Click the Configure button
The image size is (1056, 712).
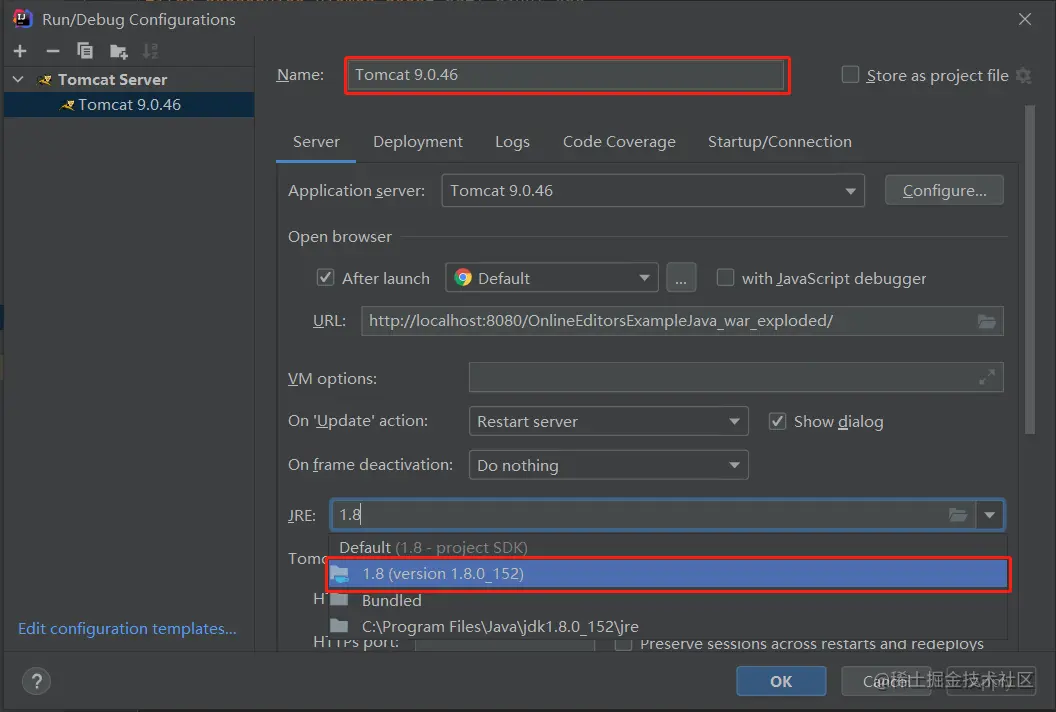943,190
